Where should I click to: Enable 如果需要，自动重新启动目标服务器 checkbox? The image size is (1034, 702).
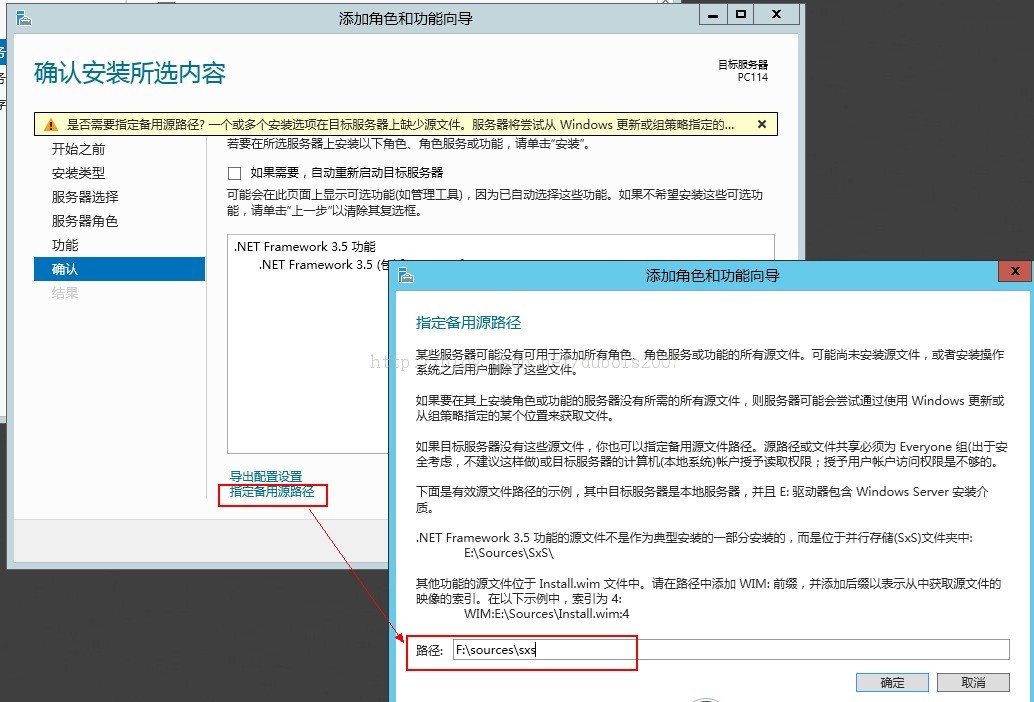(235, 173)
